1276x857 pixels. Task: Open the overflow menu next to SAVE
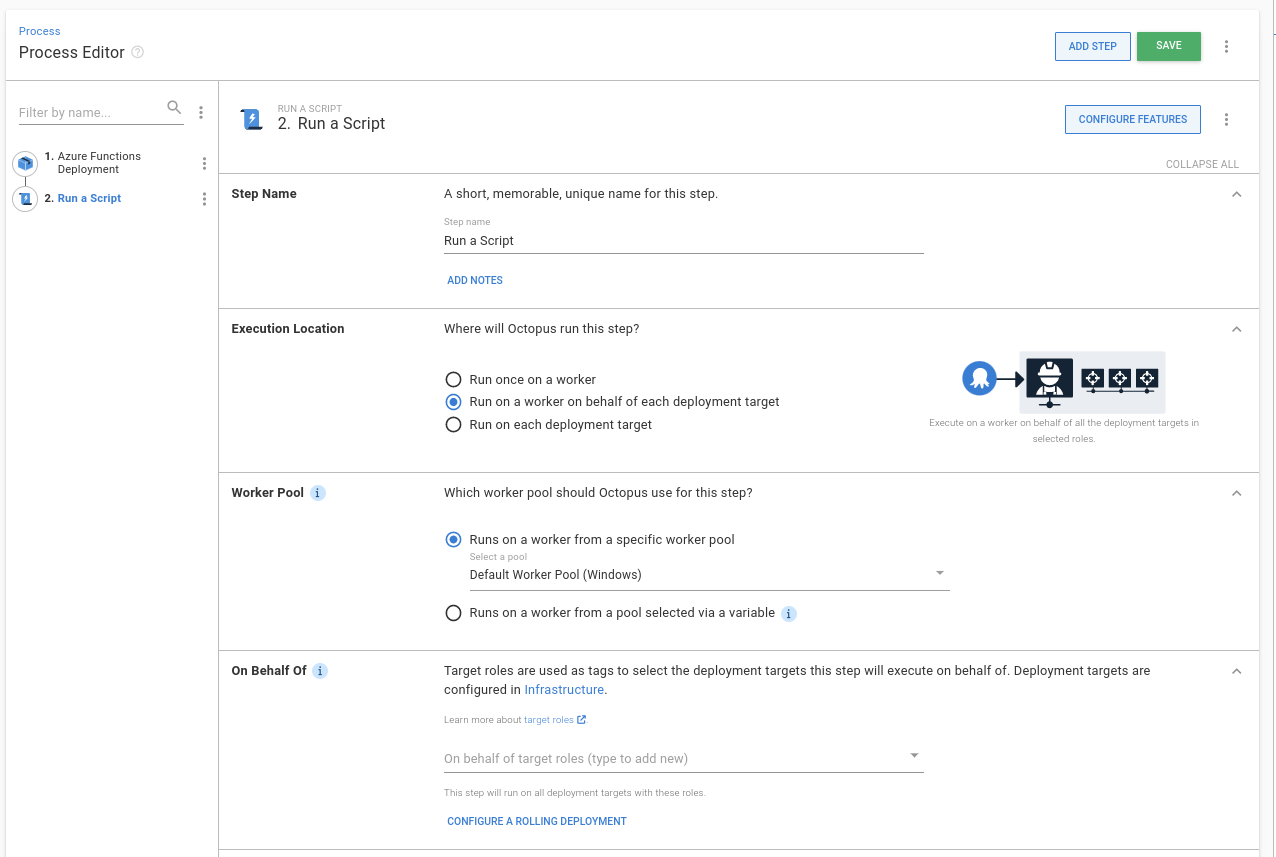coord(1227,46)
